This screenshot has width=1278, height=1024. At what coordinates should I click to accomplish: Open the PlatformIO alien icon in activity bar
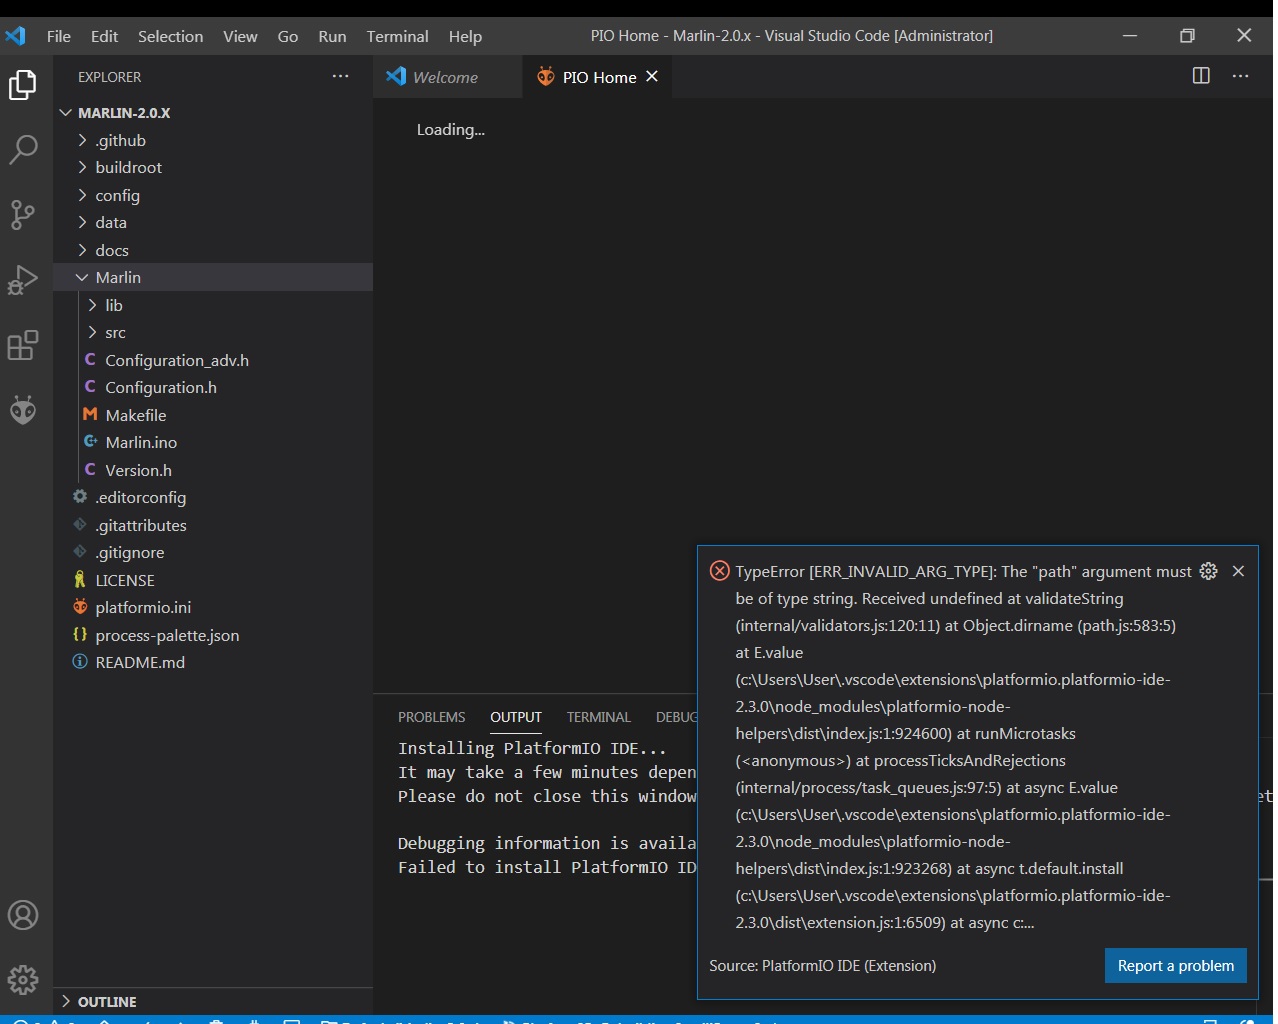pyautogui.click(x=23, y=410)
